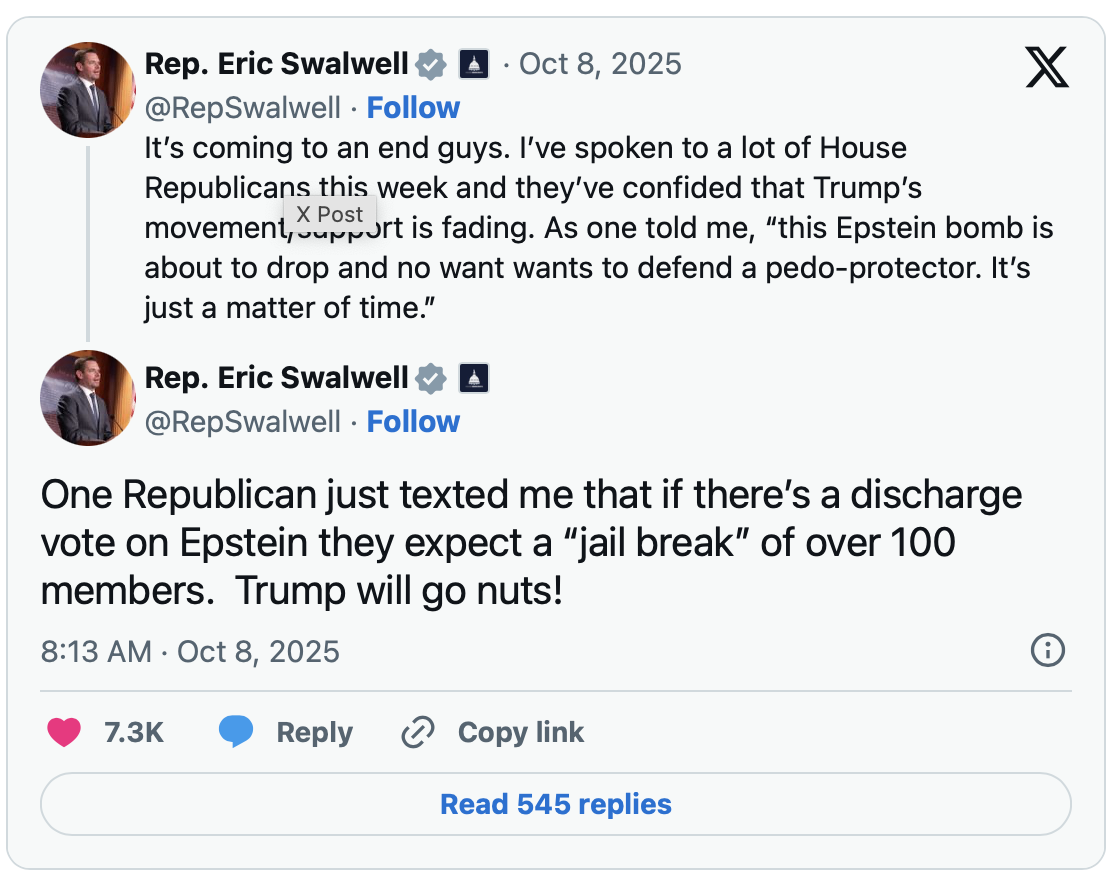Click the 7.3K likes count
The image size is (1114, 884).
(x=134, y=733)
